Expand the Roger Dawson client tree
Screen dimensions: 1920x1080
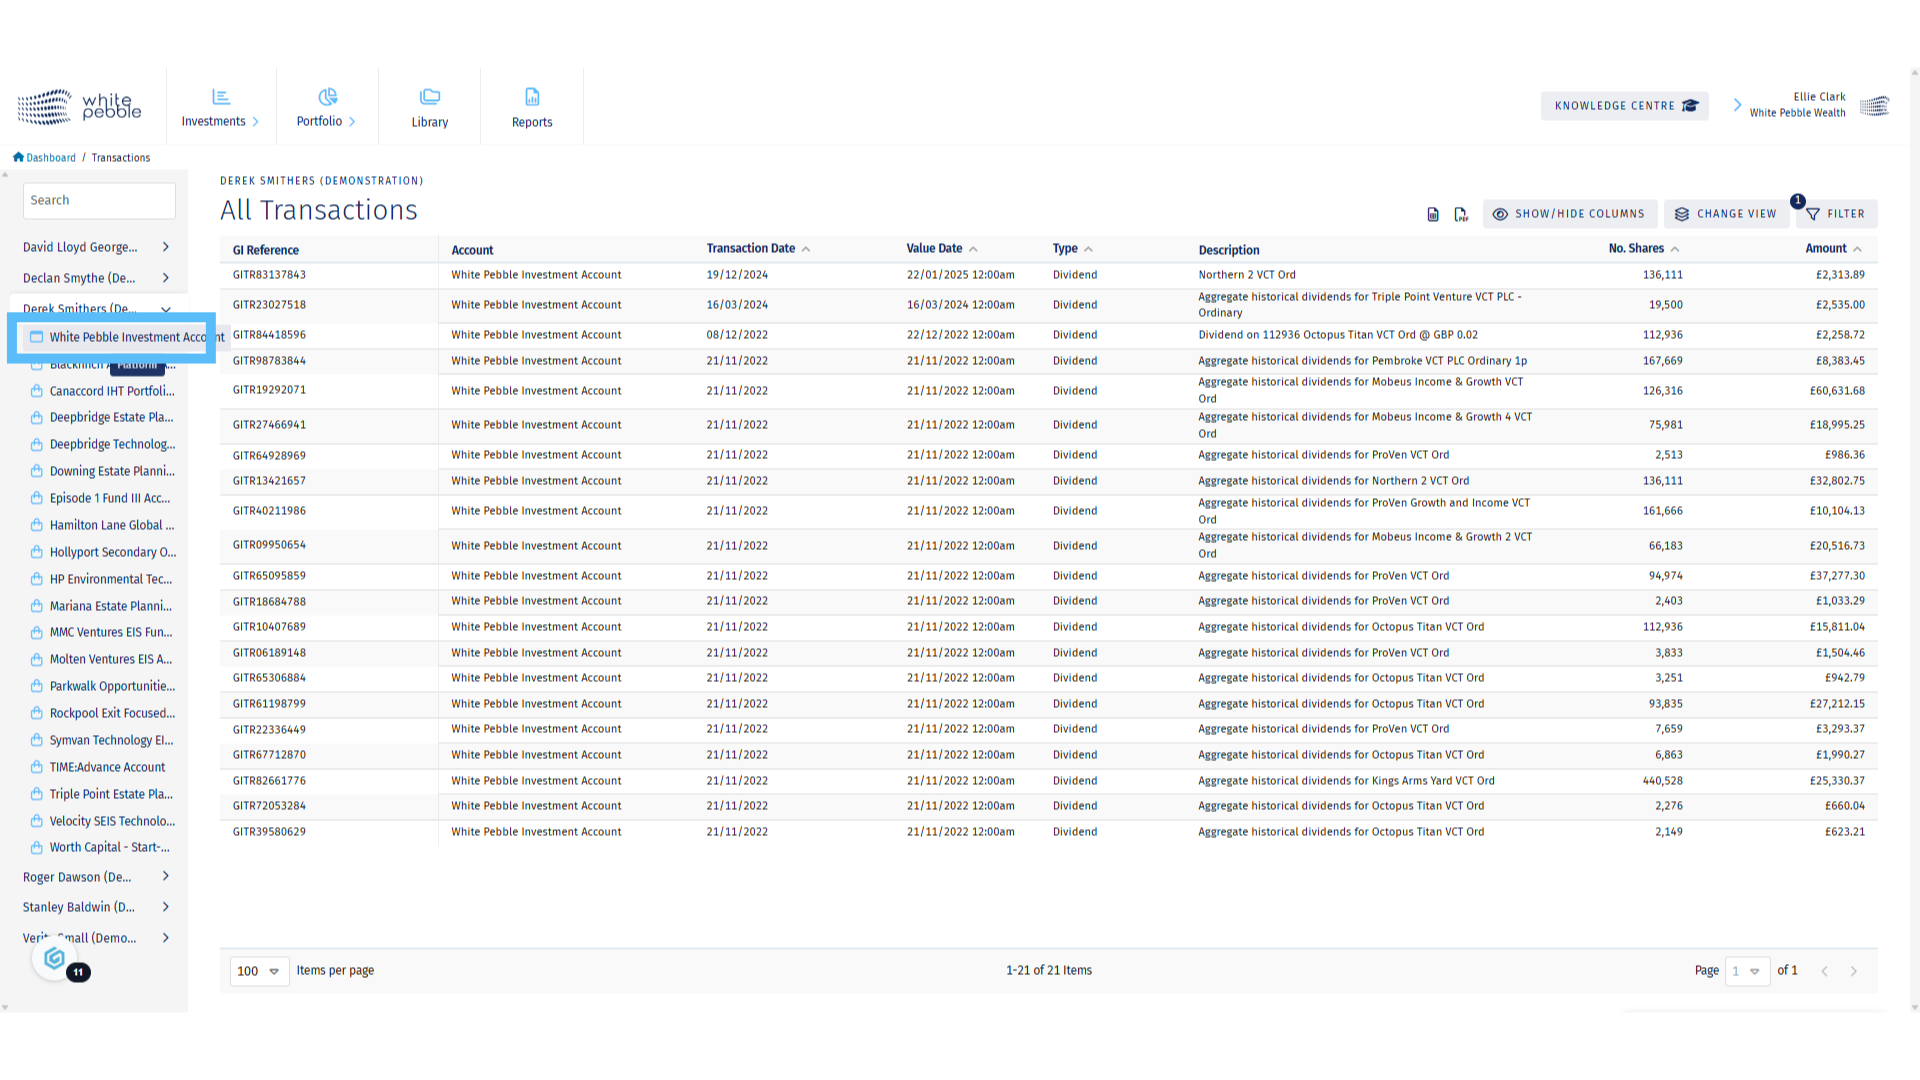click(166, 877)
